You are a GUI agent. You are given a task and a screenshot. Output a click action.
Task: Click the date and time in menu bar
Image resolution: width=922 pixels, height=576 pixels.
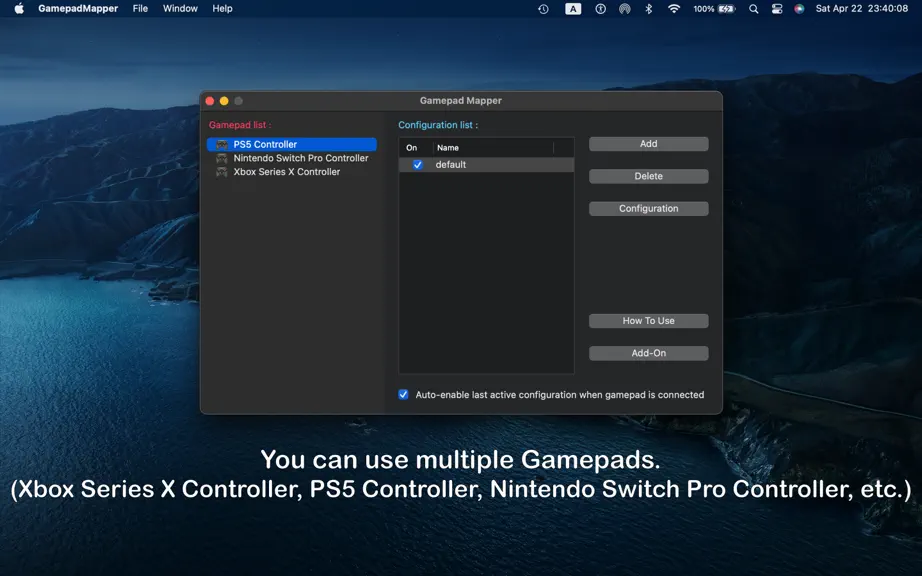tap(861, 9)
